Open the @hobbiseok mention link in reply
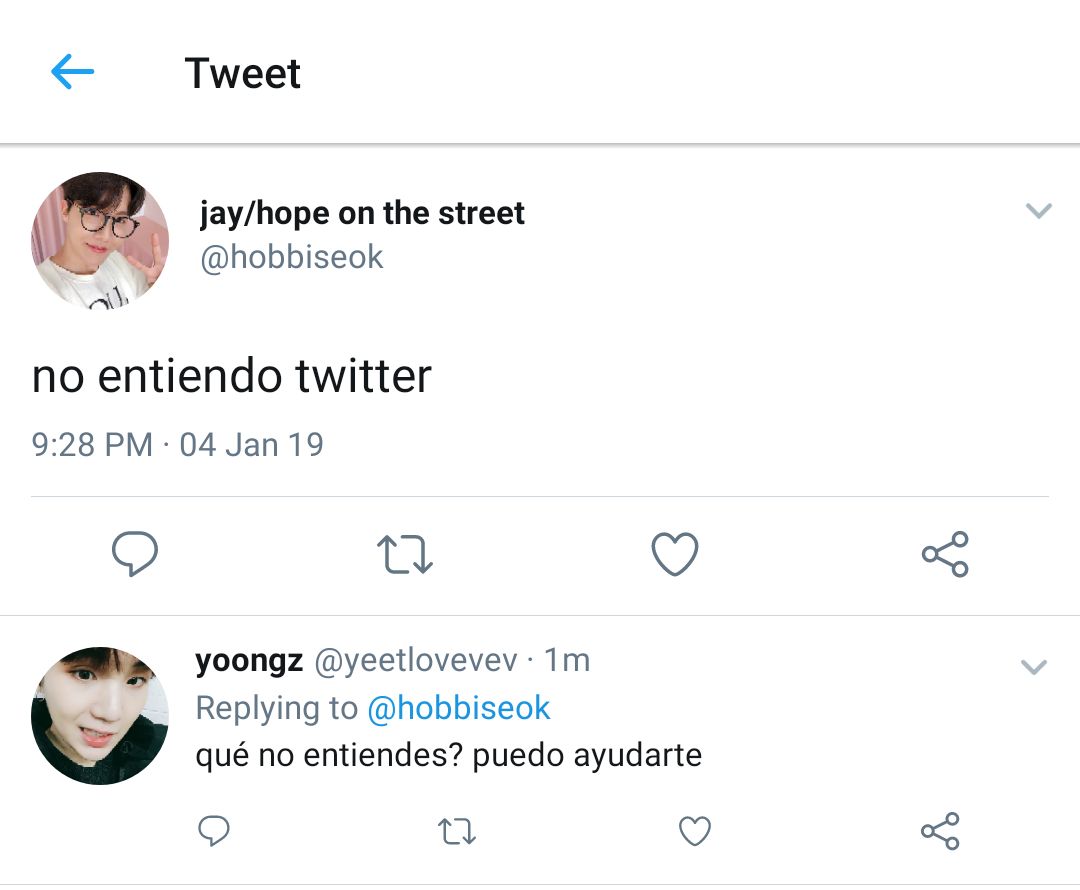1080x890 pixels. click(459, 708)
